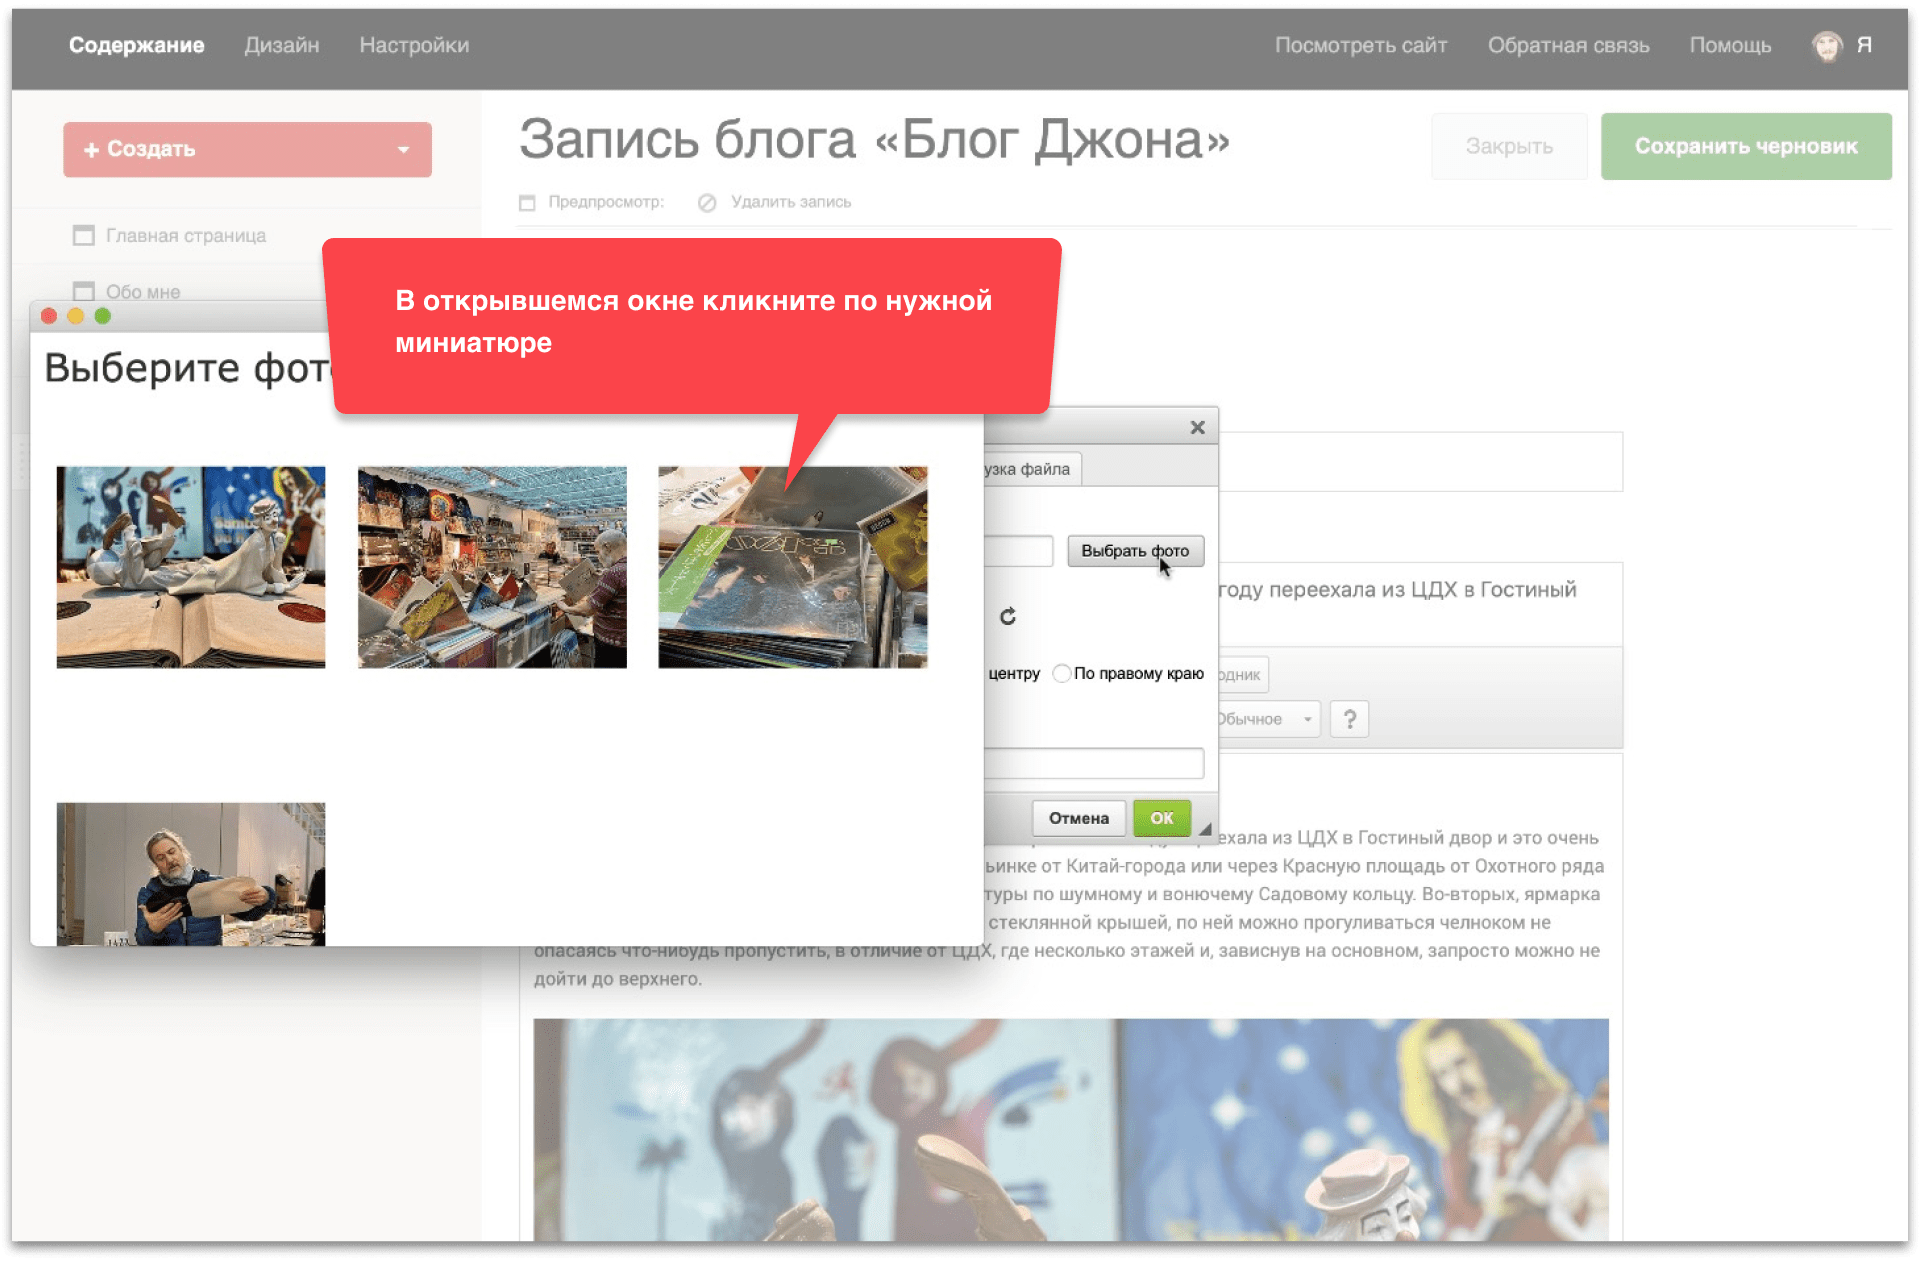Expand the Создать dropdown arrow
Screen dimensions: 1920x1262
coord(403,150)
